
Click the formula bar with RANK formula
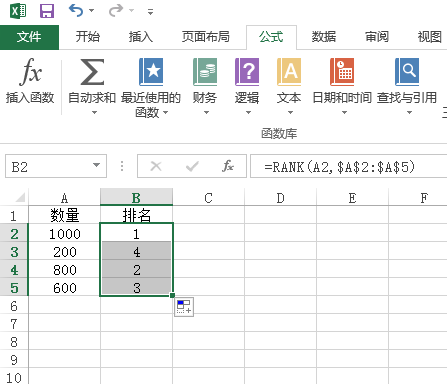(x=349, y=166)
